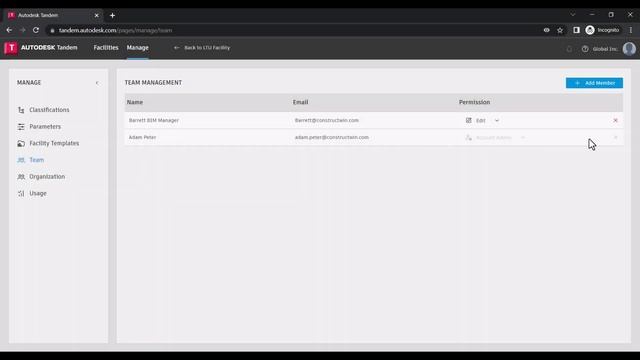Switch to the Manage tab
The image size is (640, 360).
138,48
